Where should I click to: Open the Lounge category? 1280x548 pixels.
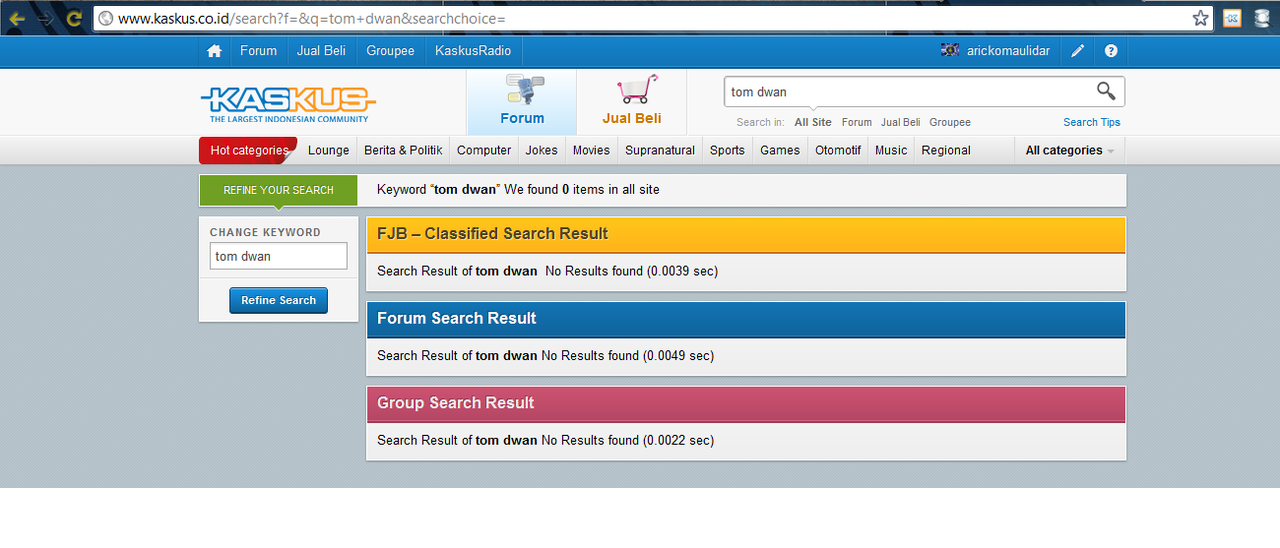point(328,150)
